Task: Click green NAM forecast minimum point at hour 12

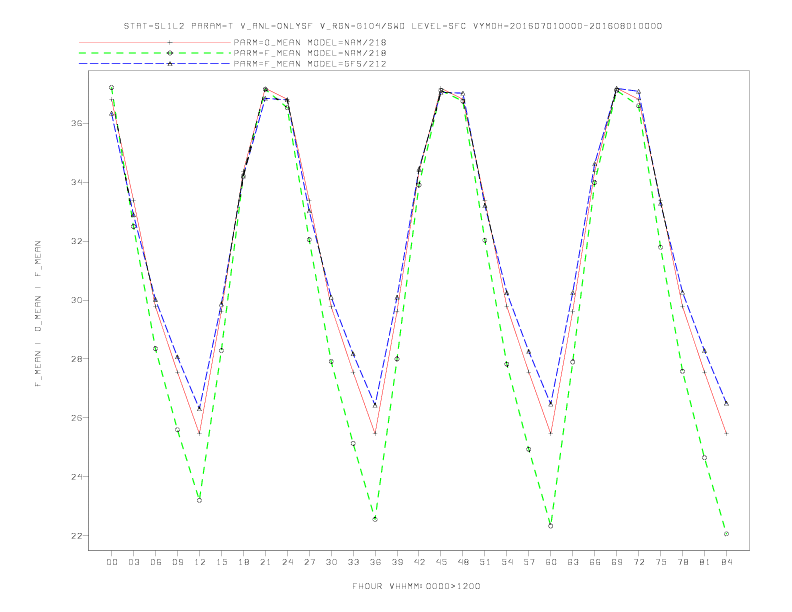Action: [x=200, y=500]
